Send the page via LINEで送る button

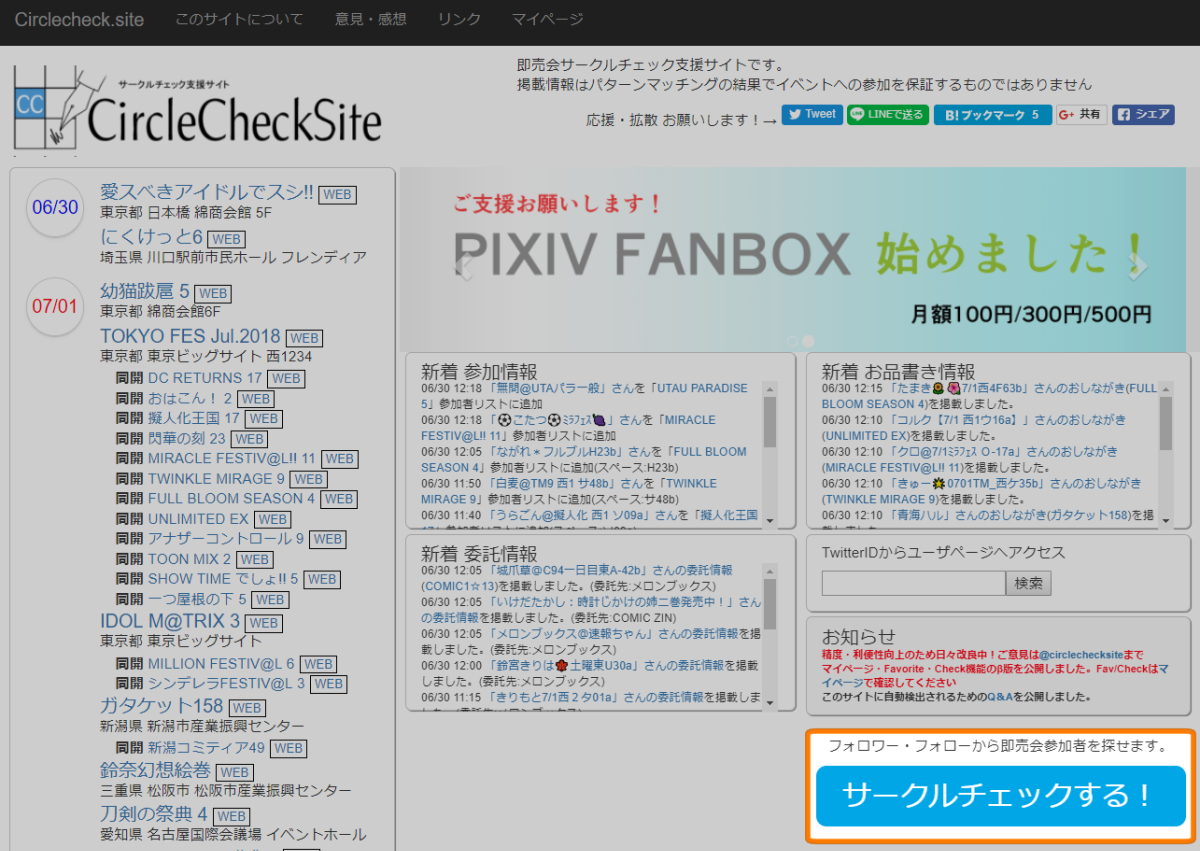coord(888,115)
